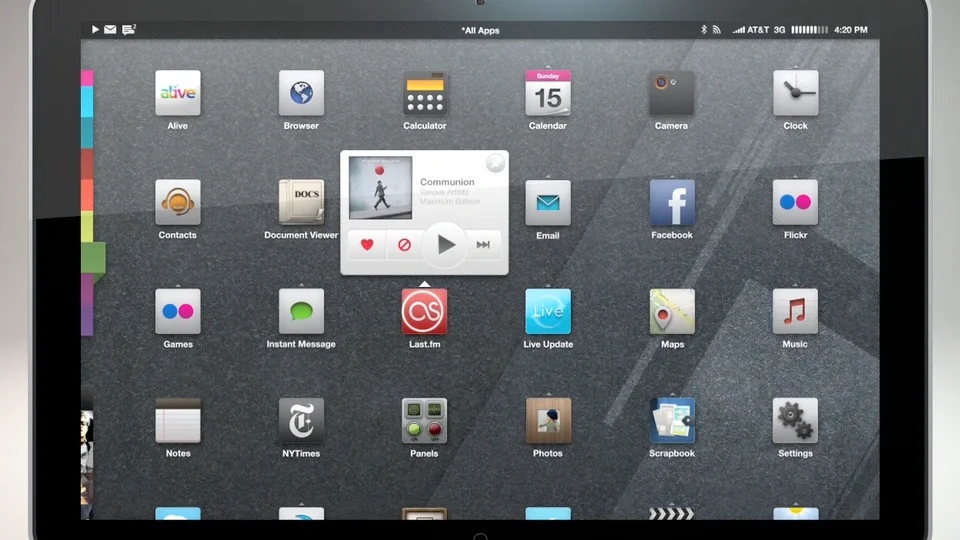Open the Clock app
This screenshot has width=960, height=540.
point(795,93)
